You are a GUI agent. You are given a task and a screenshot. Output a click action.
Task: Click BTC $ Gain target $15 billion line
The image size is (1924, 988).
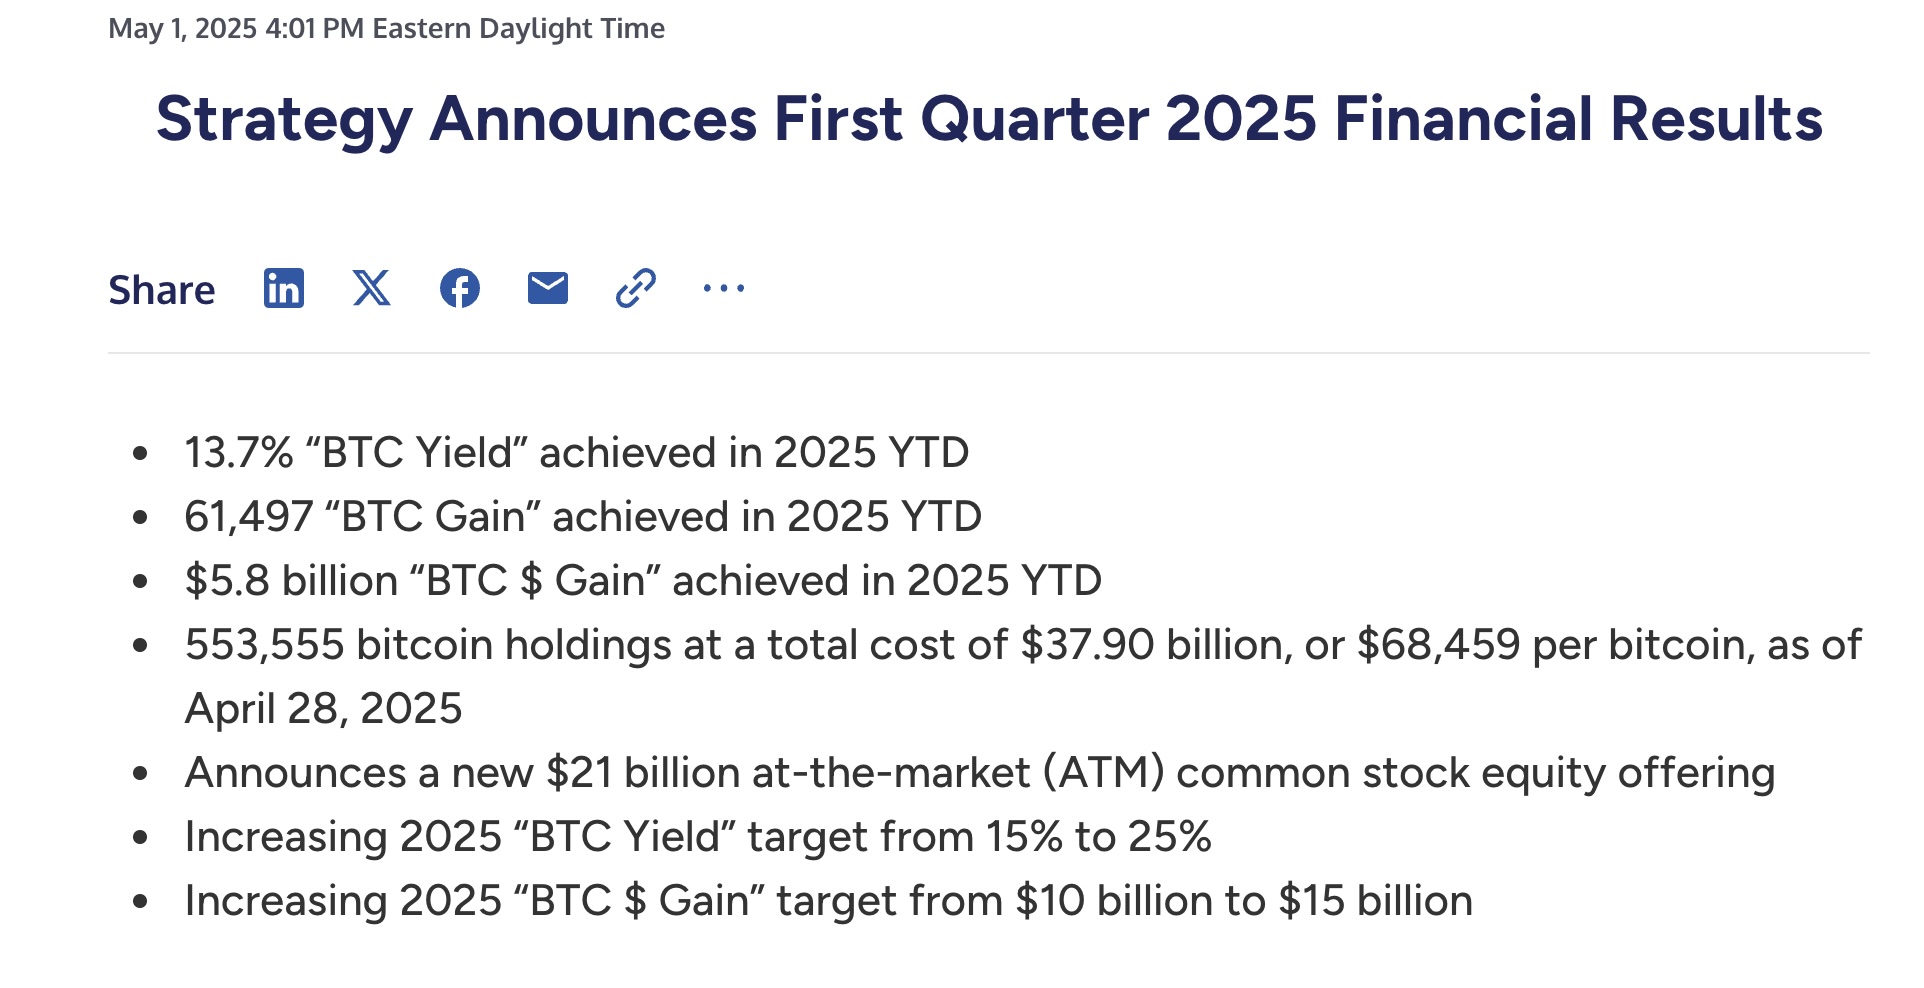tap(829, 901)
